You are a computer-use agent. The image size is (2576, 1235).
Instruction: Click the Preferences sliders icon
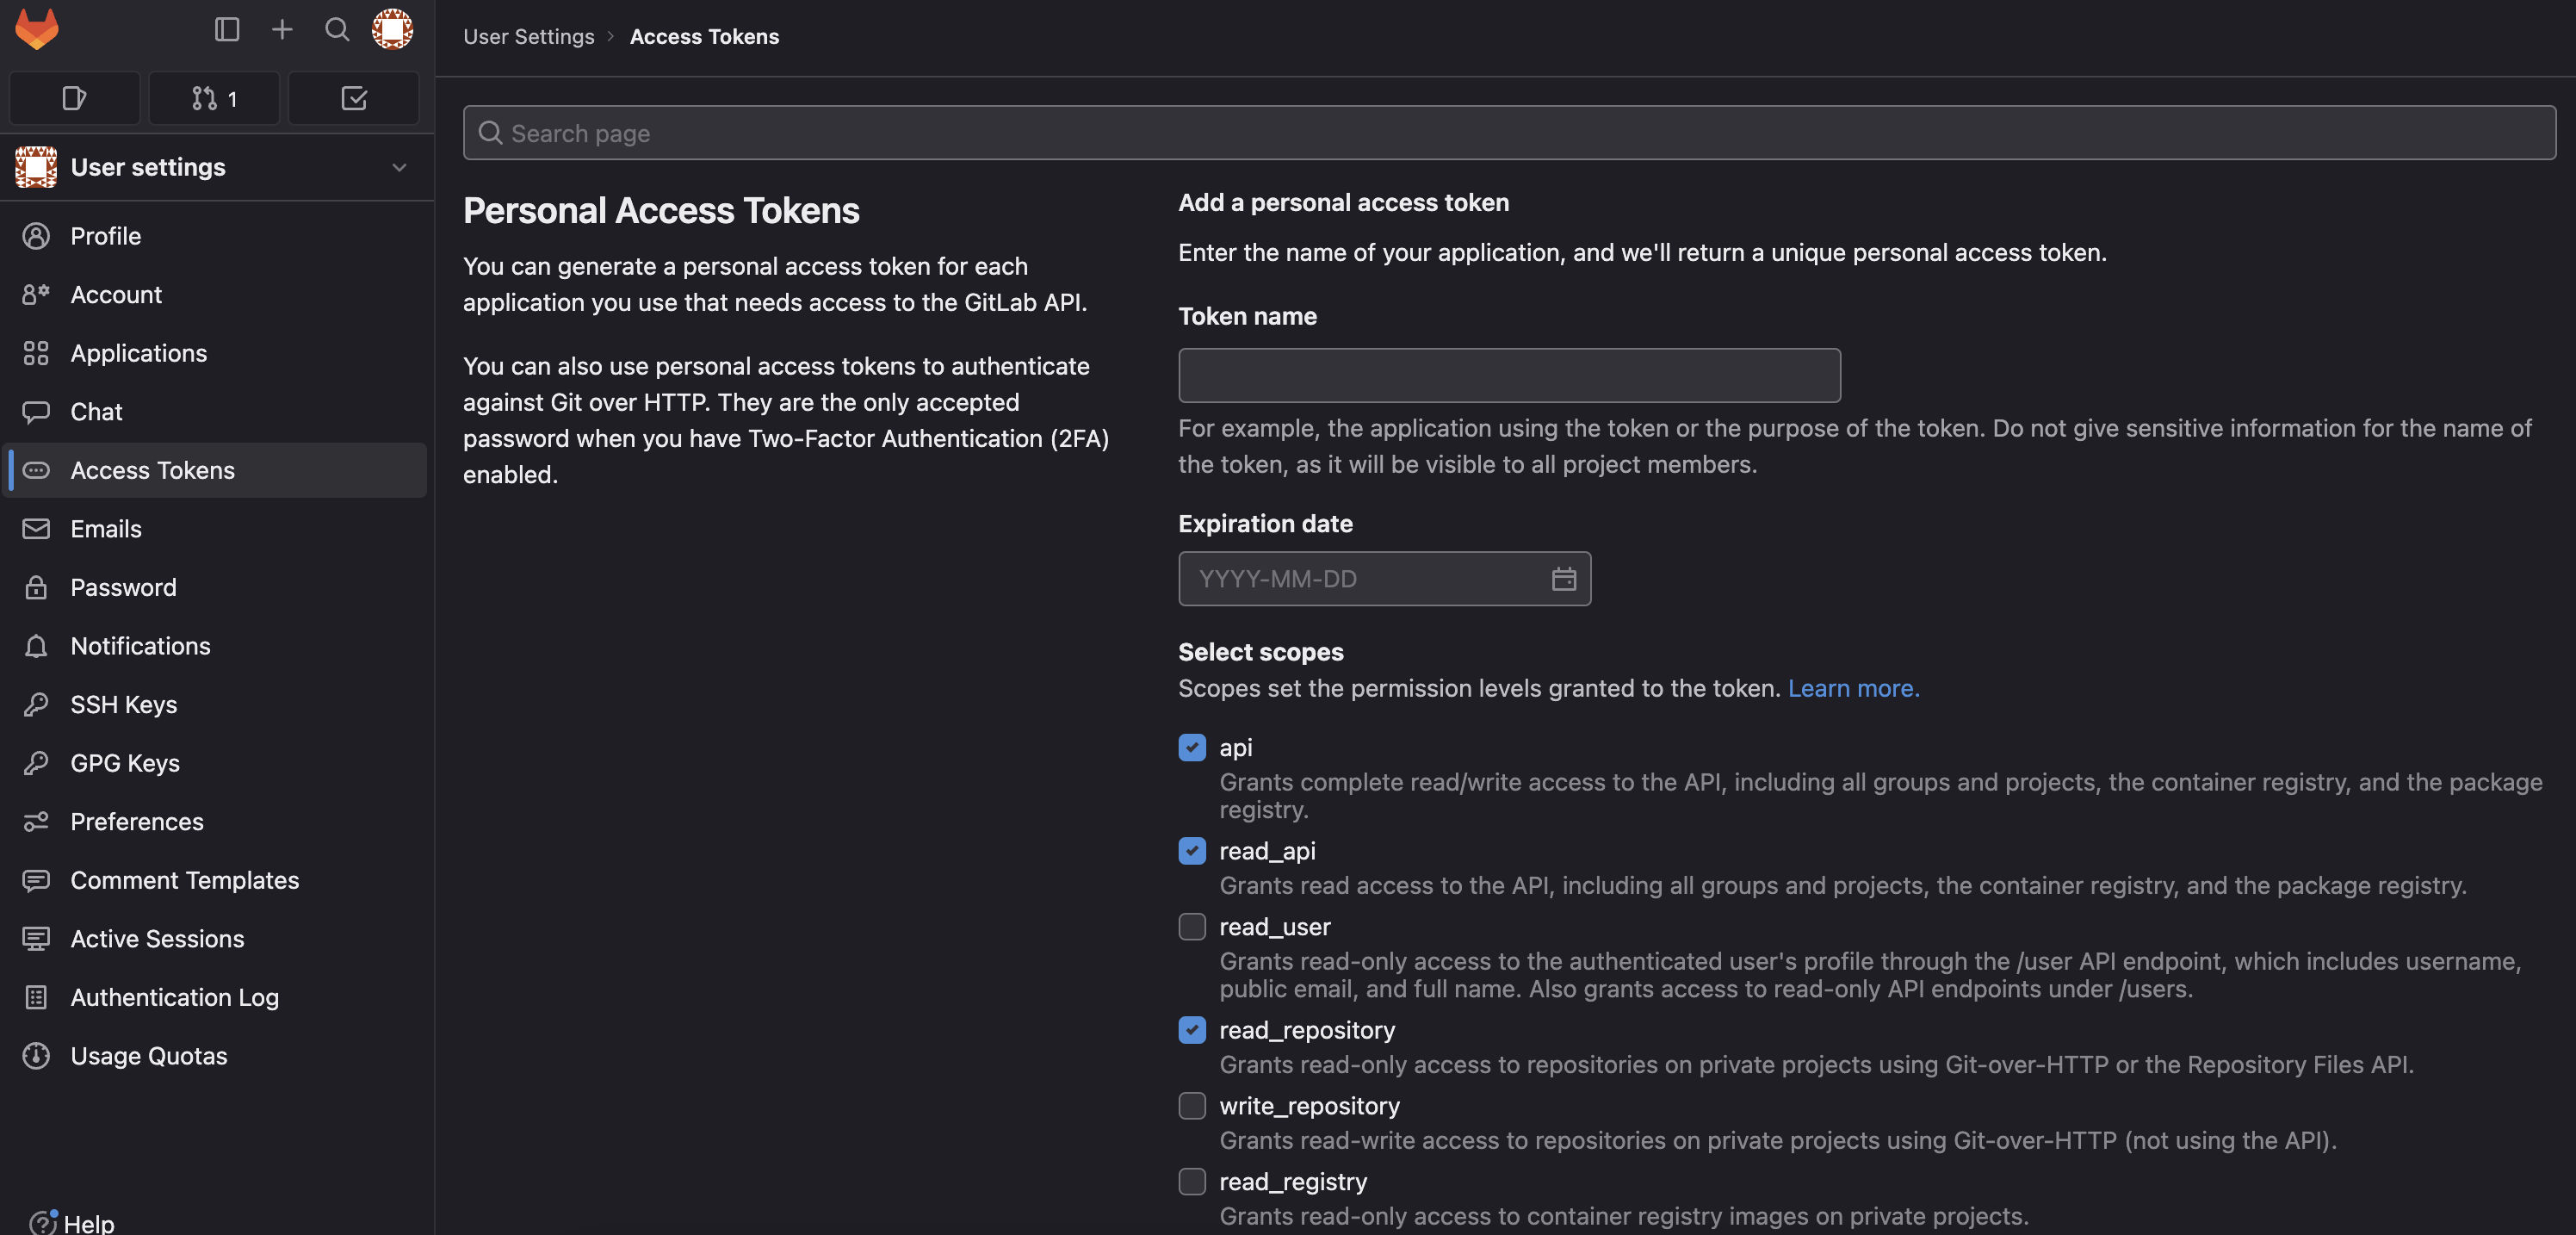(x=36, y=821)
